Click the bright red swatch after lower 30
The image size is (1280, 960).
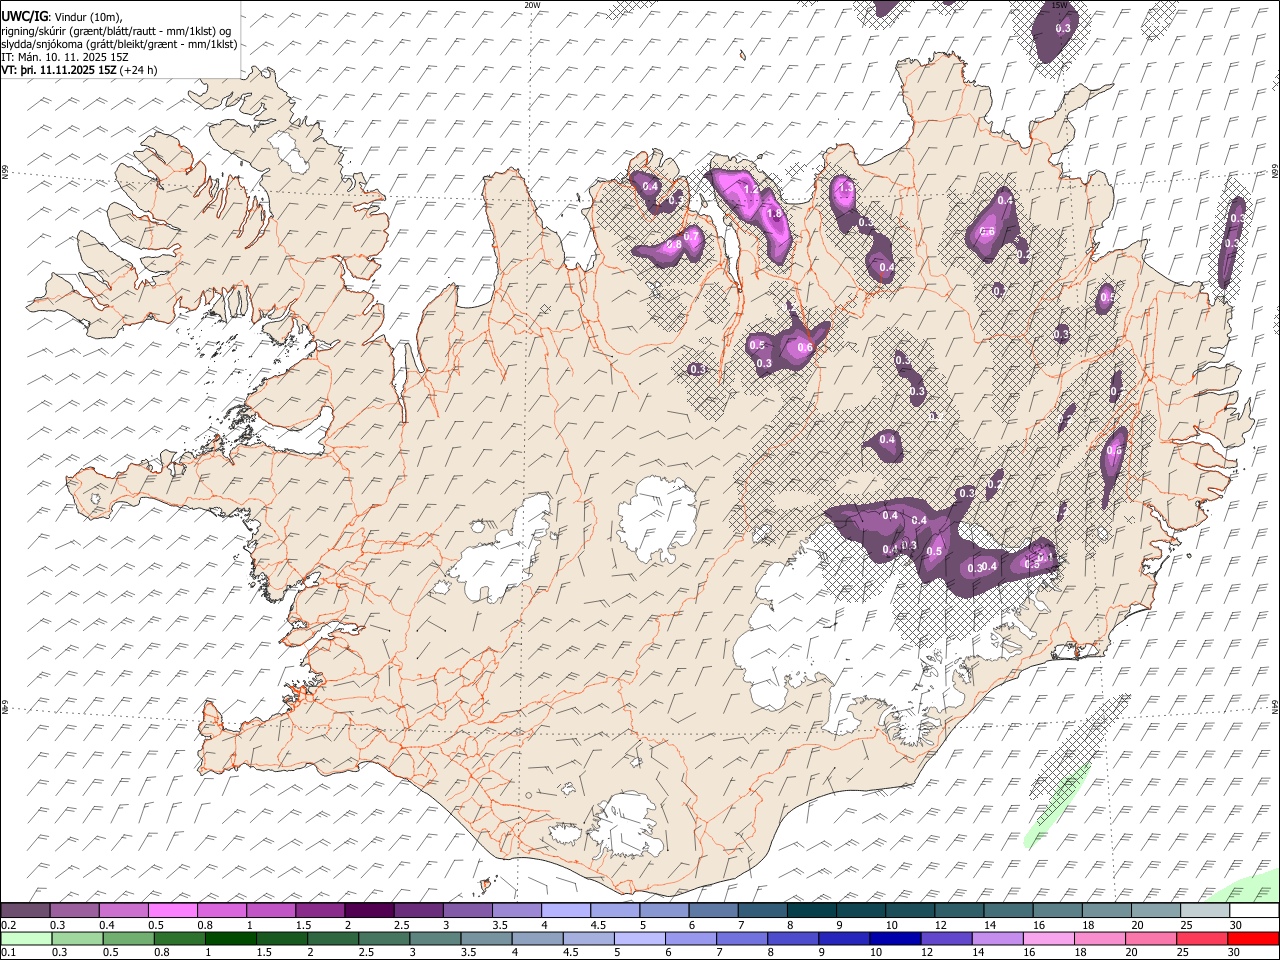pos(1252,938)
